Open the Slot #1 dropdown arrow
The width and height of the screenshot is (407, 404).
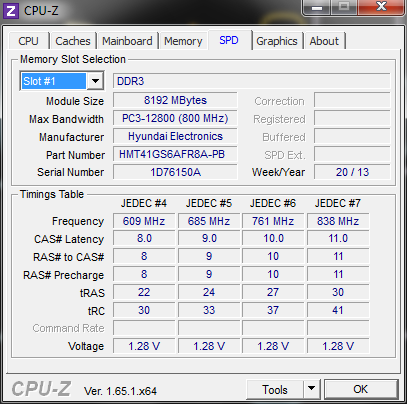[95, 81]
